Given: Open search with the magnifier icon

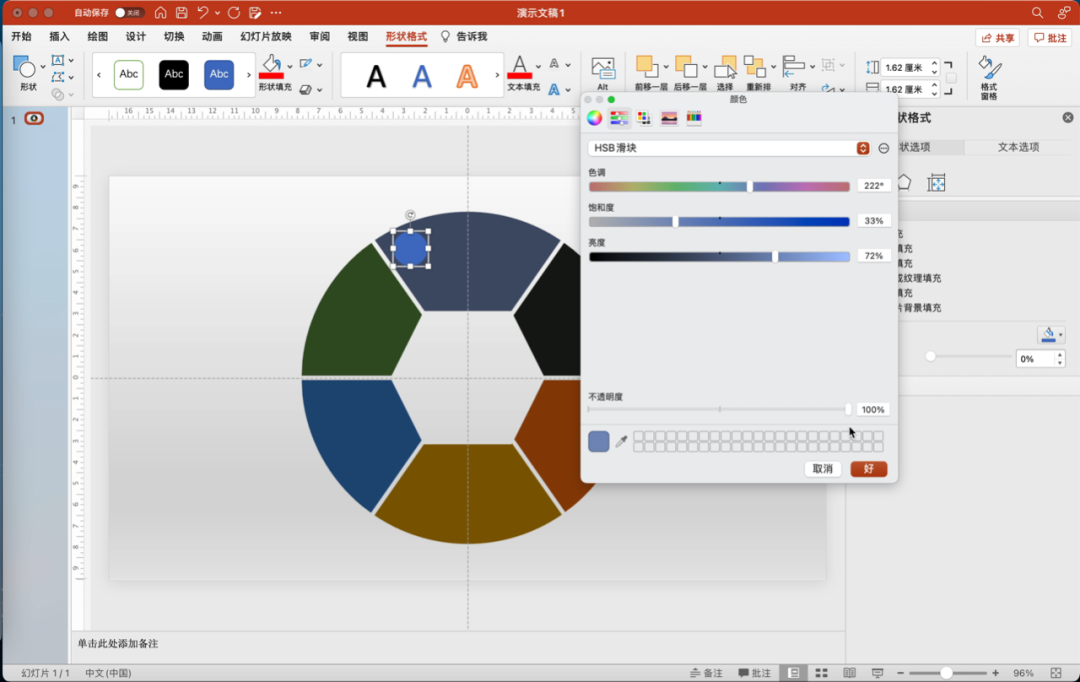Looking at the screenshot, I should (1037, 12).
